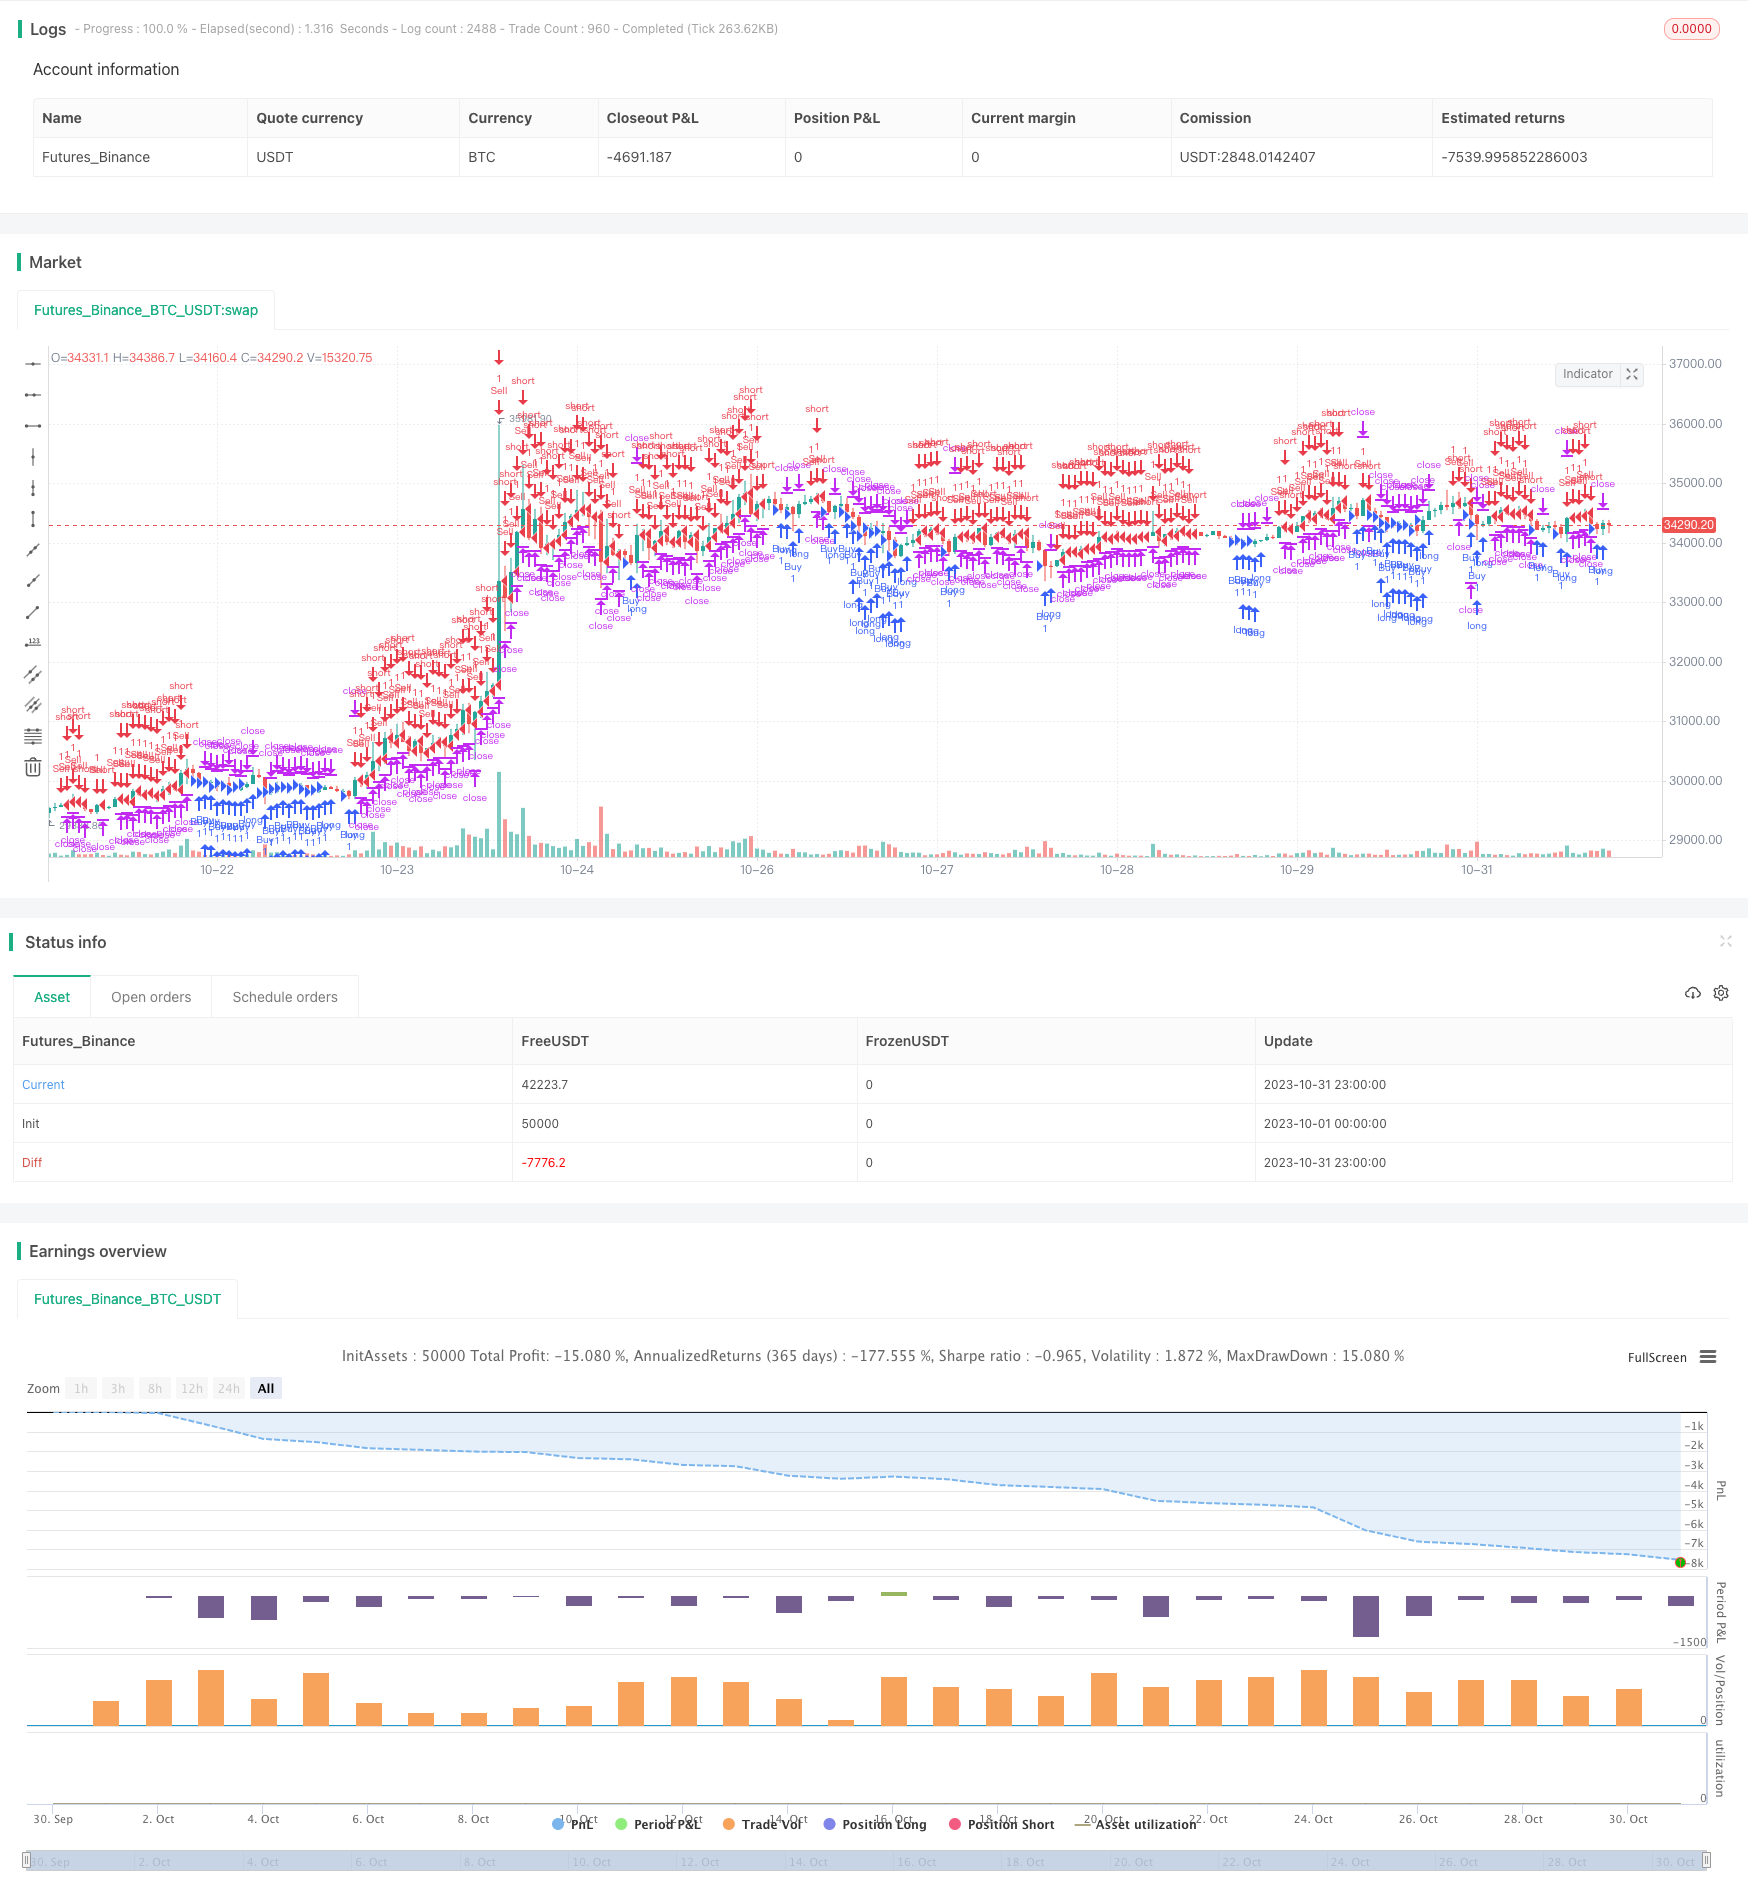The width and height of the screenshot is (1748, 1900).
Task: Set zoom range to 3h
Action: pos(118,1388)
